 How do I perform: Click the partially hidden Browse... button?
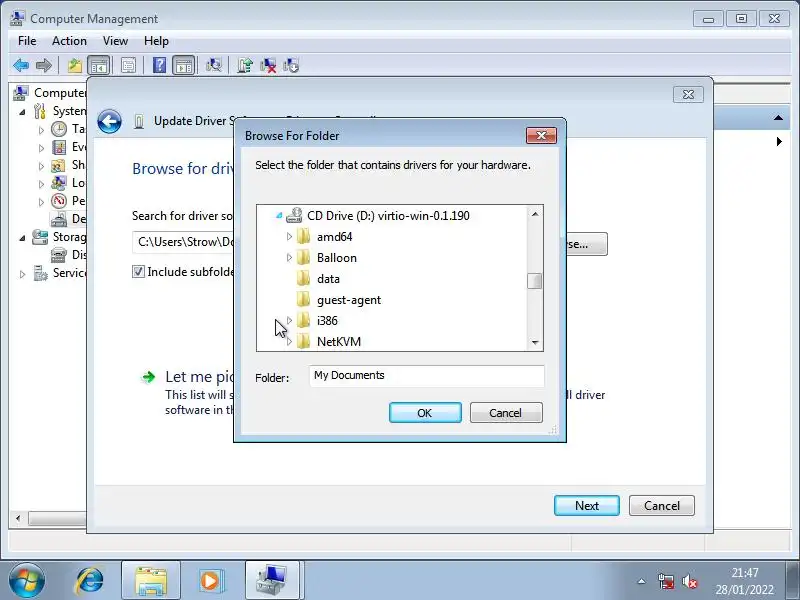(586, 244)
